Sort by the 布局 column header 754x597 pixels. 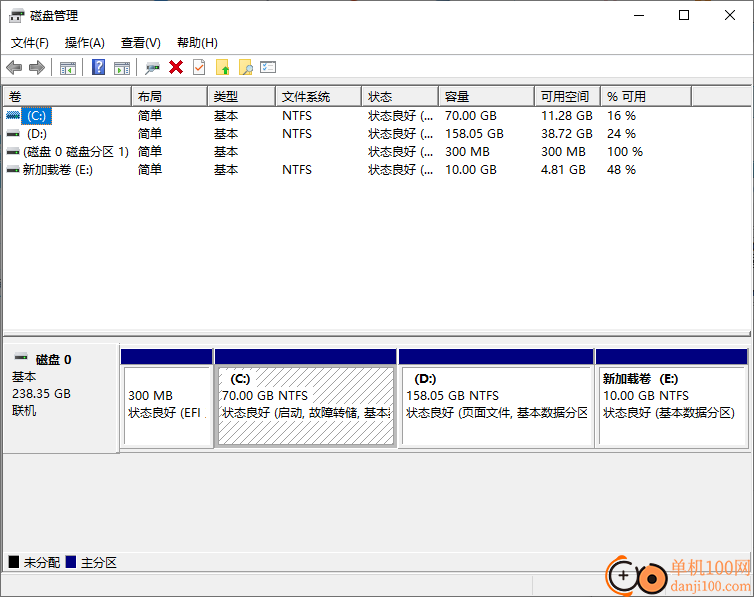pyautogui.click(x=169, y=97)
